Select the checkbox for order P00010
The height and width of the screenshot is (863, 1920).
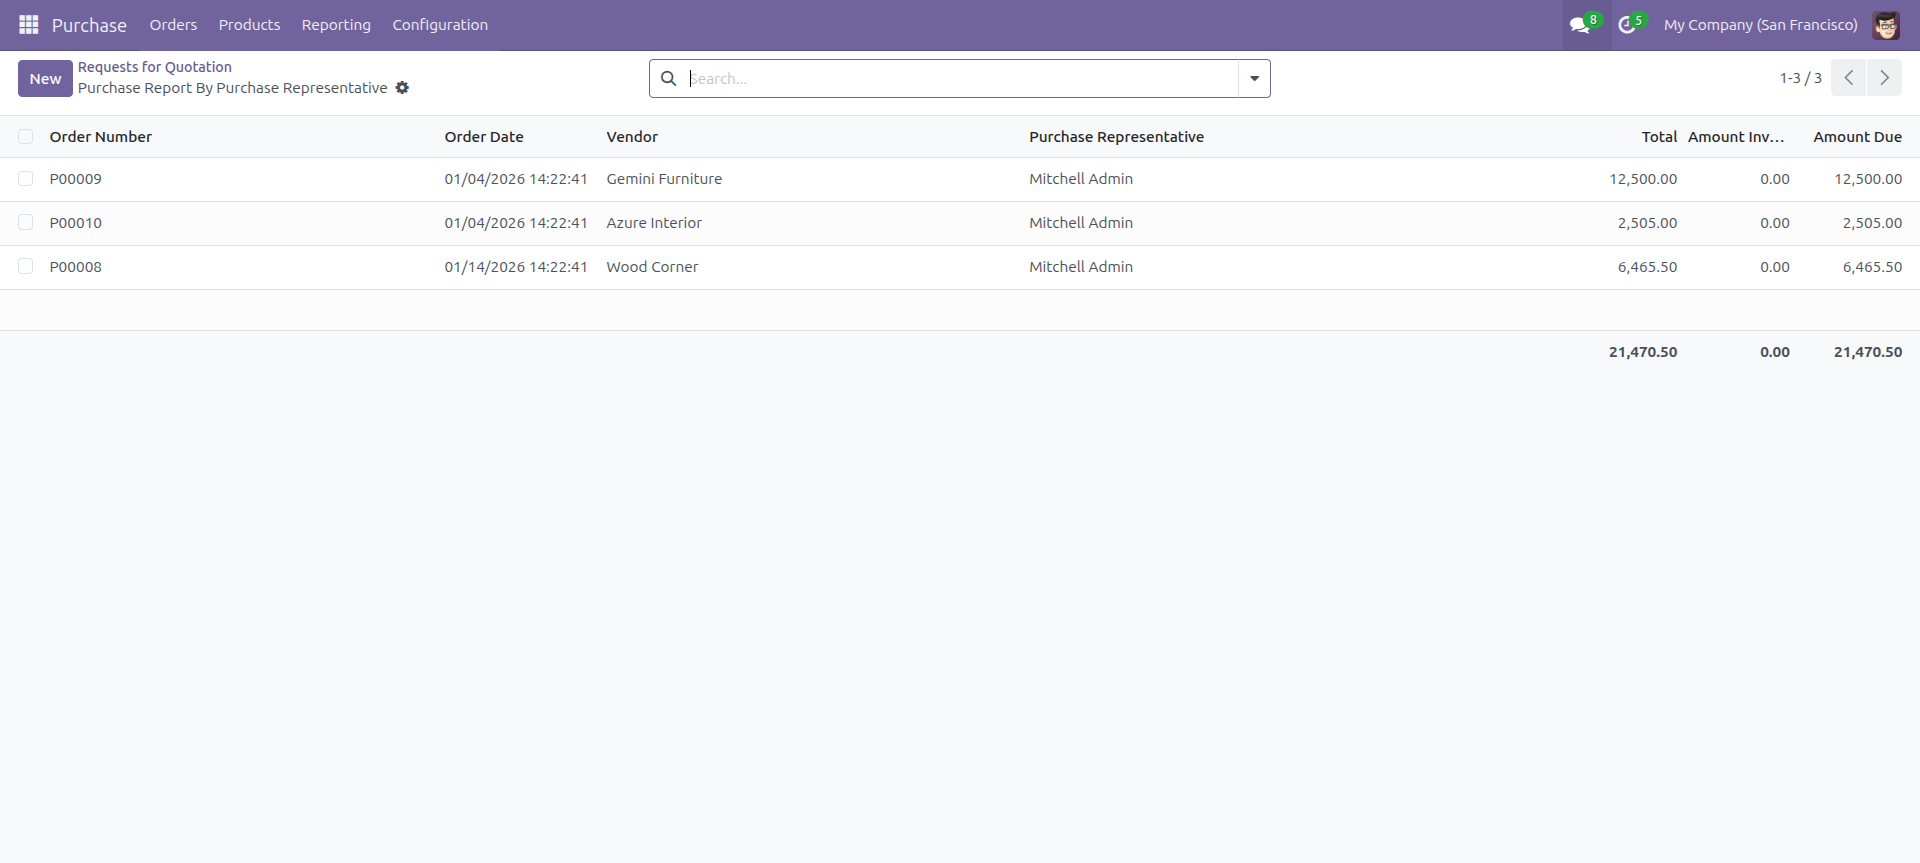point(26,223)
